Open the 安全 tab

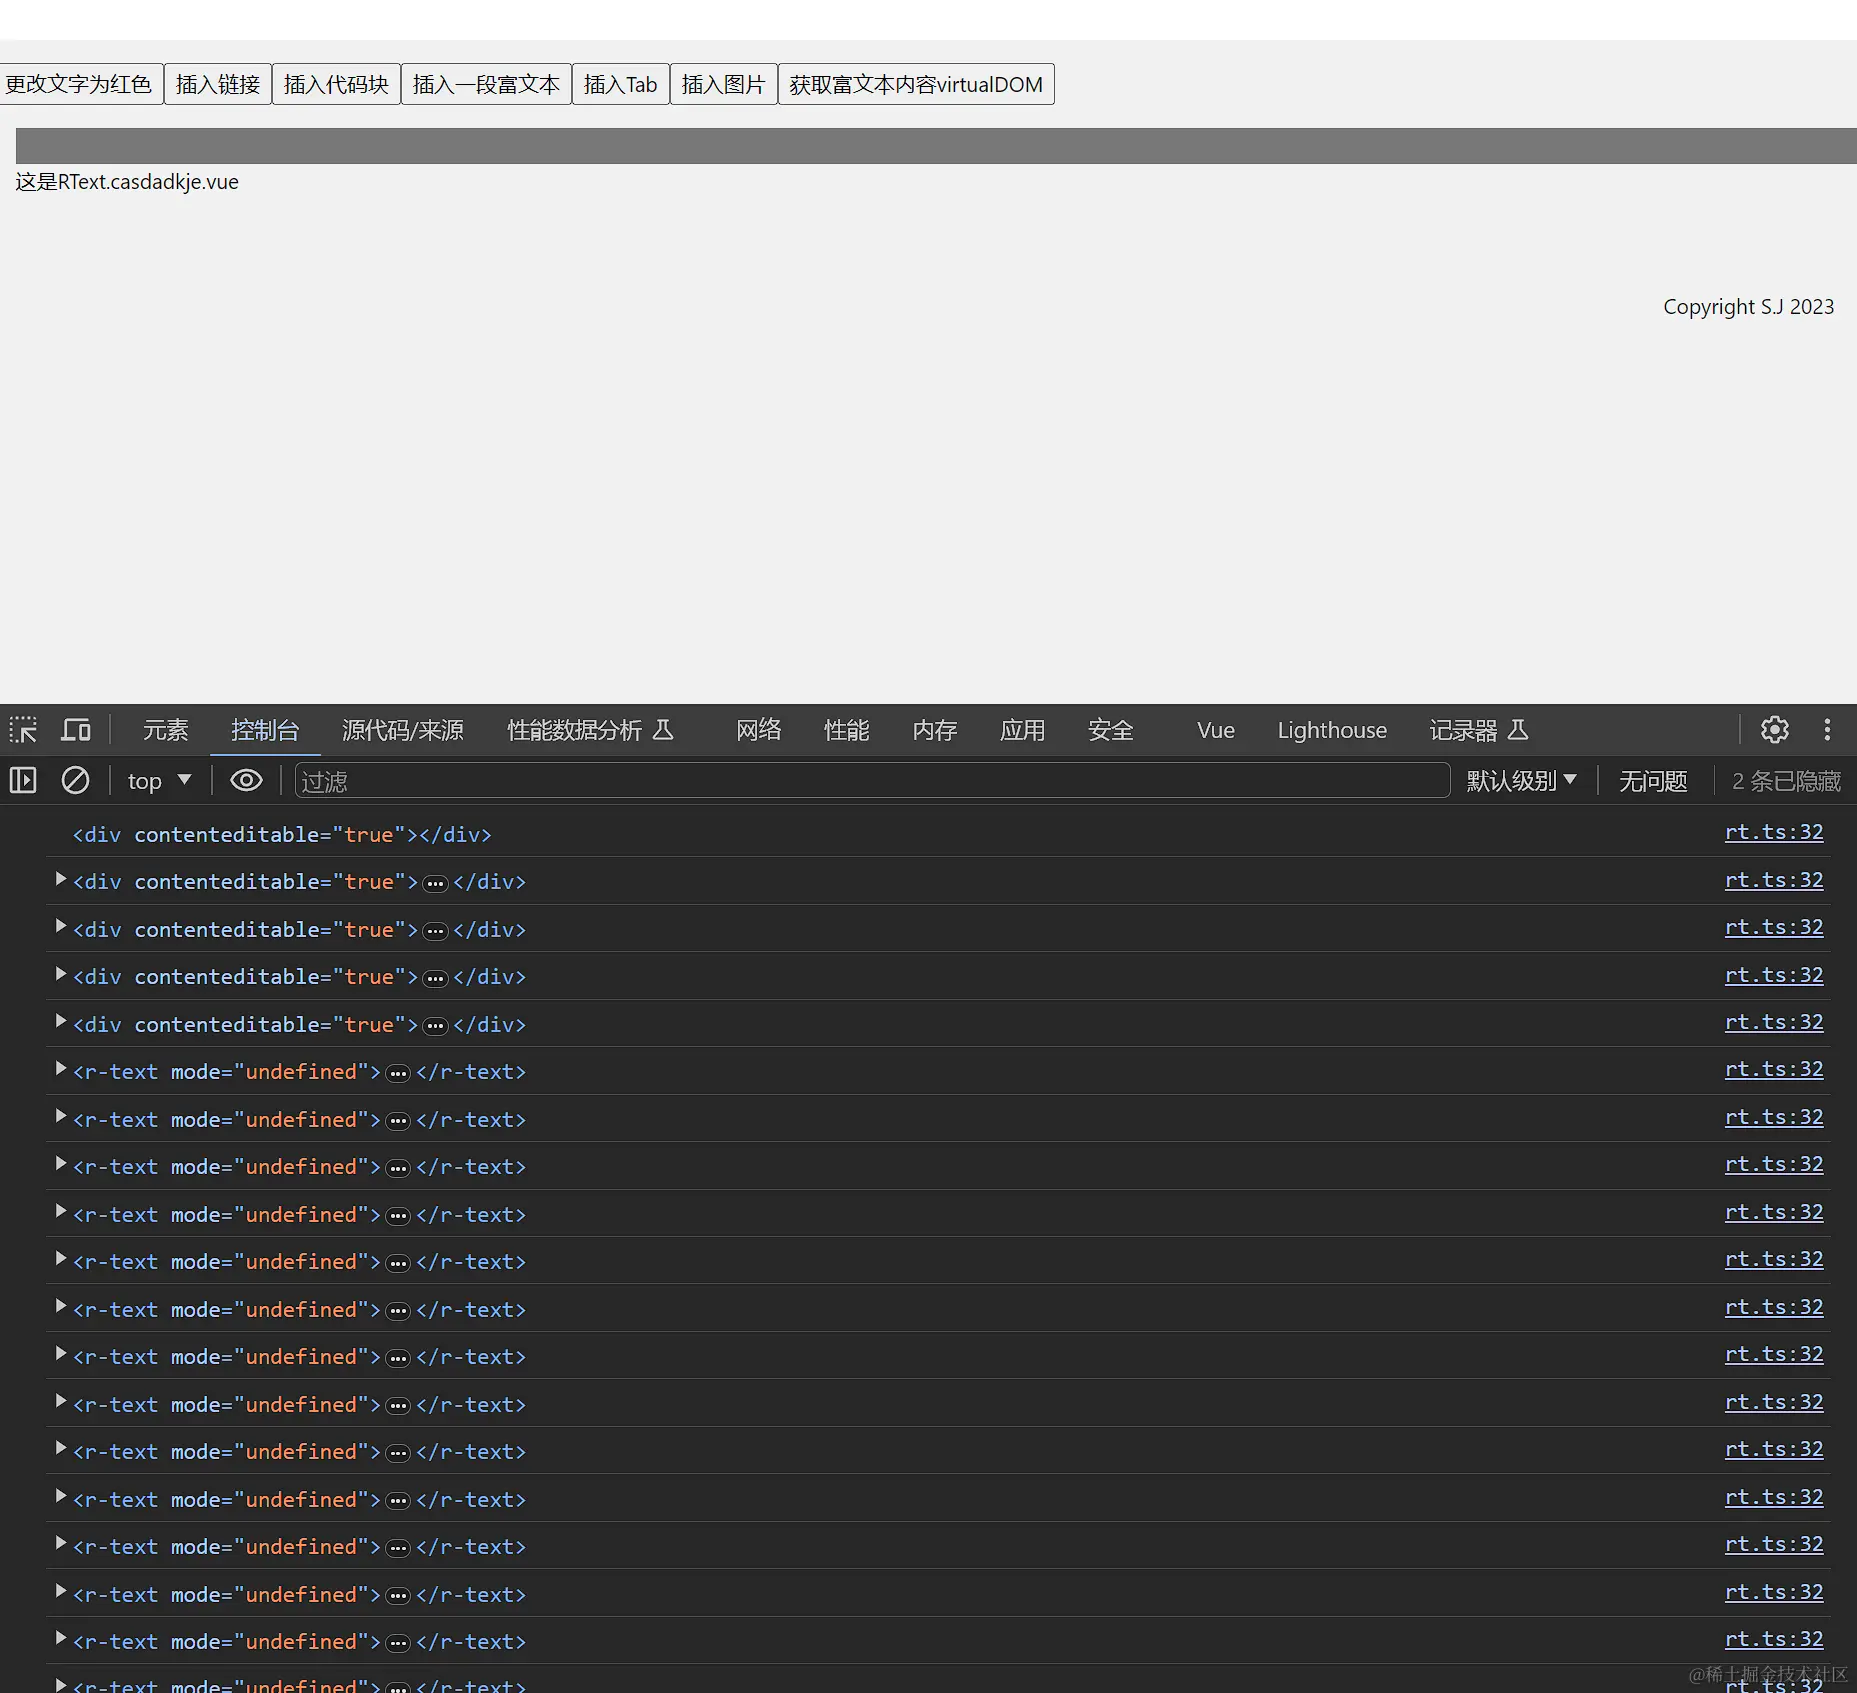(1111, 730)
